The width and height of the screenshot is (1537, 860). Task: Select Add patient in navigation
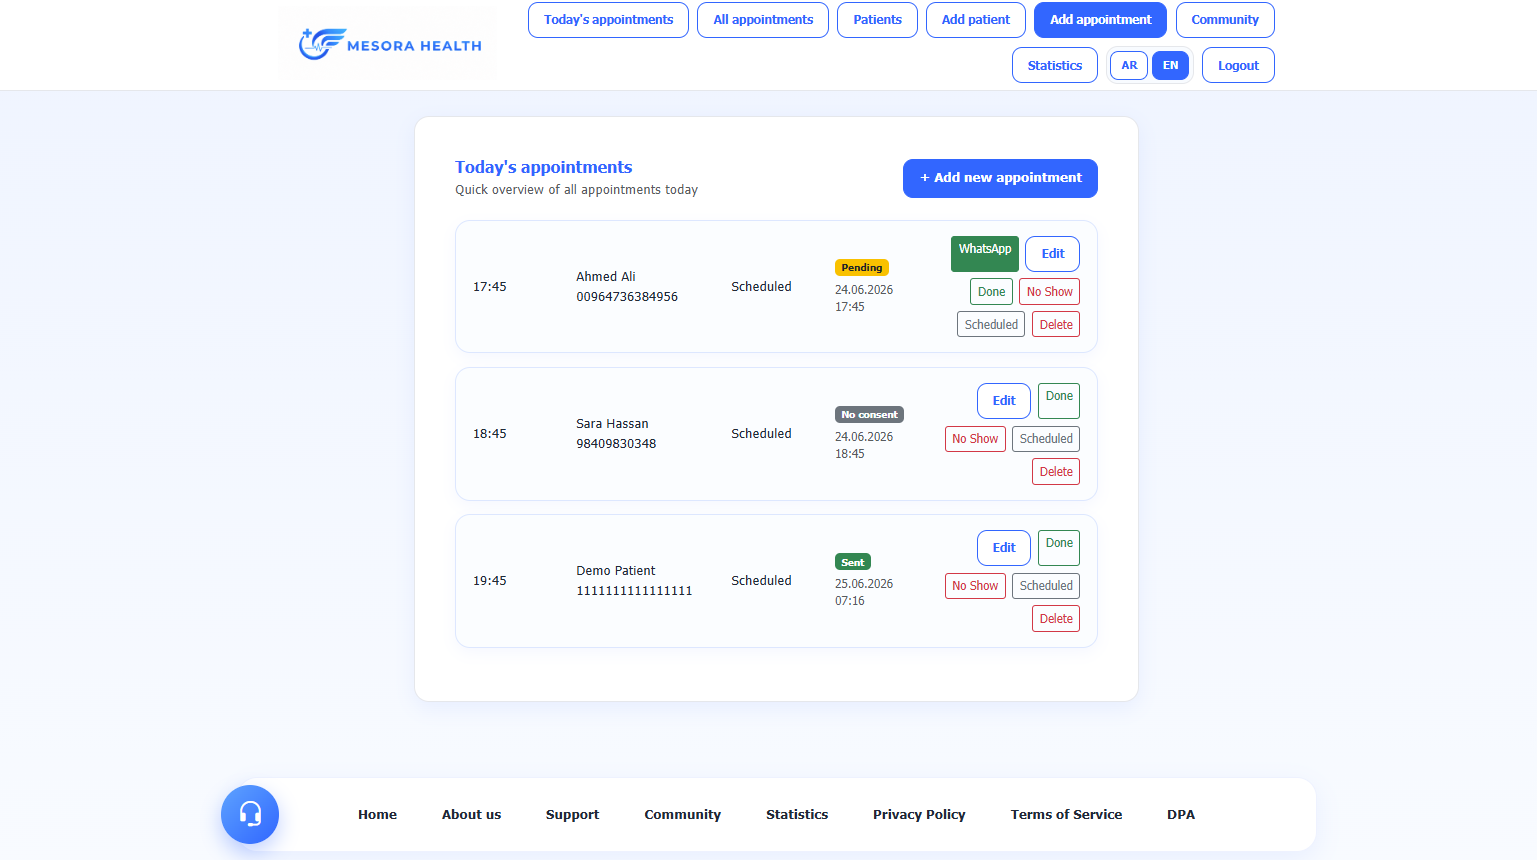pos(976,20)
